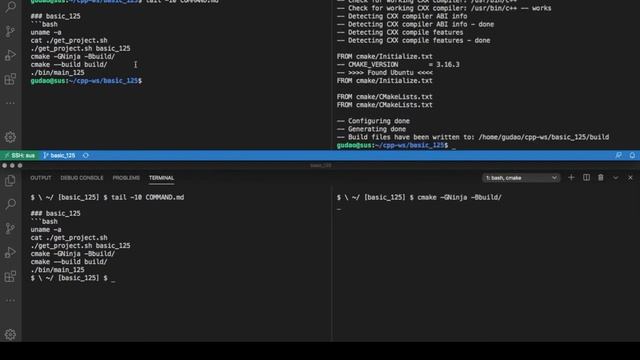Click 'cat ./get_project.sh' in upper terminal
The height and width of the screenshot is (360, 640).
point(69,40)
